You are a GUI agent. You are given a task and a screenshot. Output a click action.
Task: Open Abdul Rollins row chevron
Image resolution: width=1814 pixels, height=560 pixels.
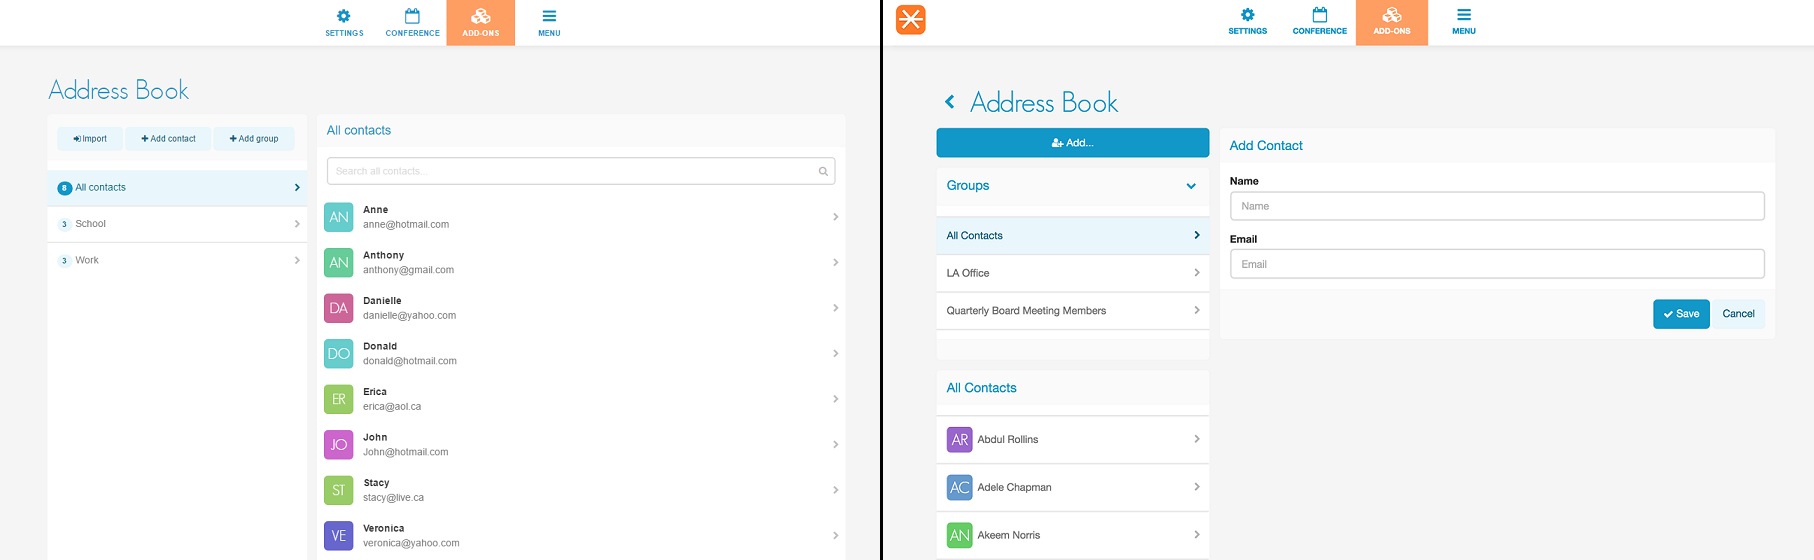(x=1197, y=439)
